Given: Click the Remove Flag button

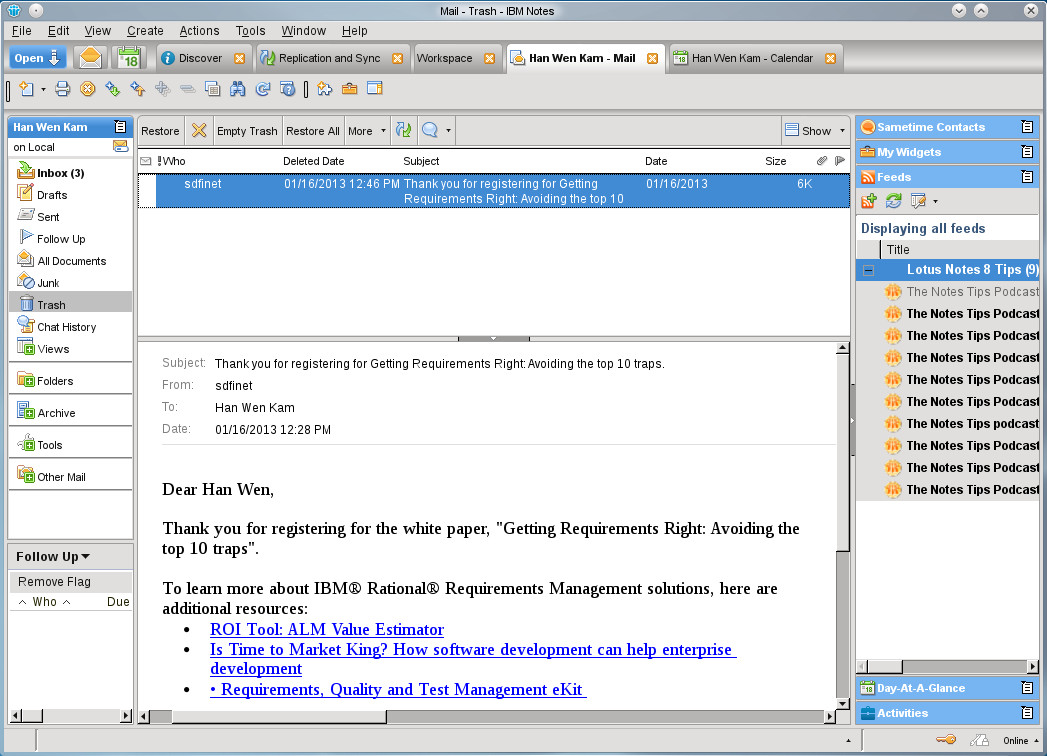Looking at the screenshot, I should [54, 582].
